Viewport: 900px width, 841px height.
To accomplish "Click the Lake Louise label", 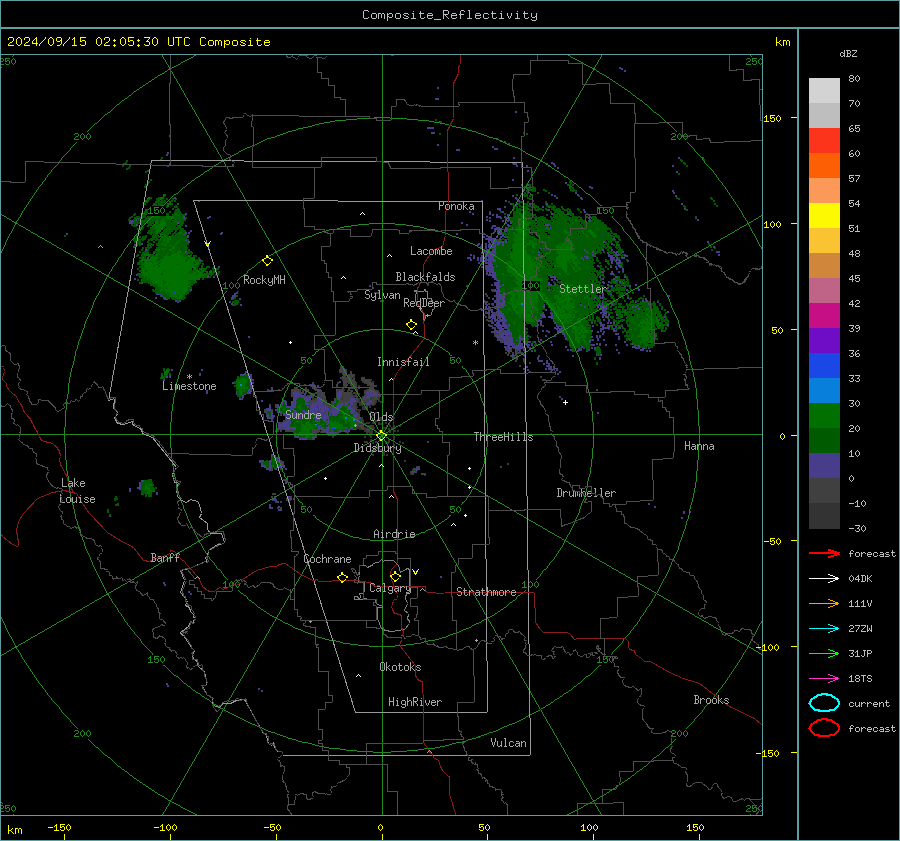I will (x=77, y=491).
